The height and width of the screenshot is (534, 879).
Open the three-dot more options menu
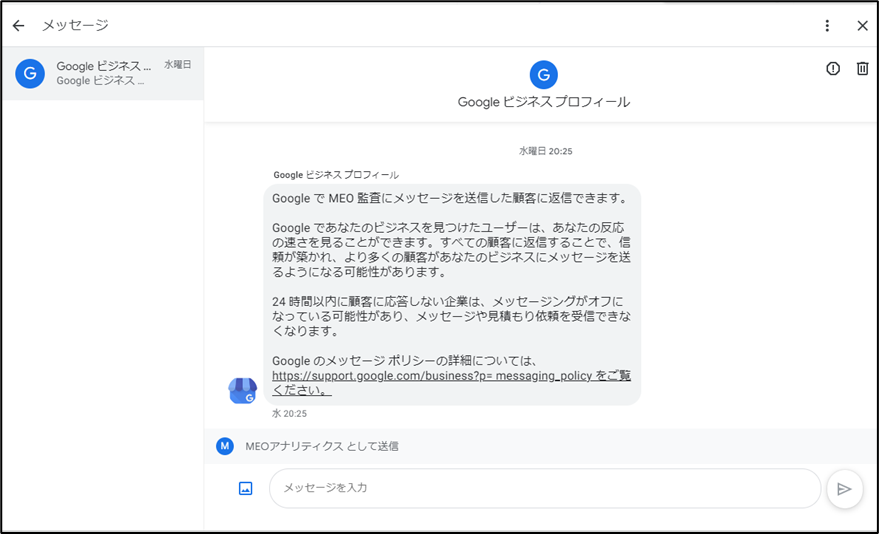[827, 26]
